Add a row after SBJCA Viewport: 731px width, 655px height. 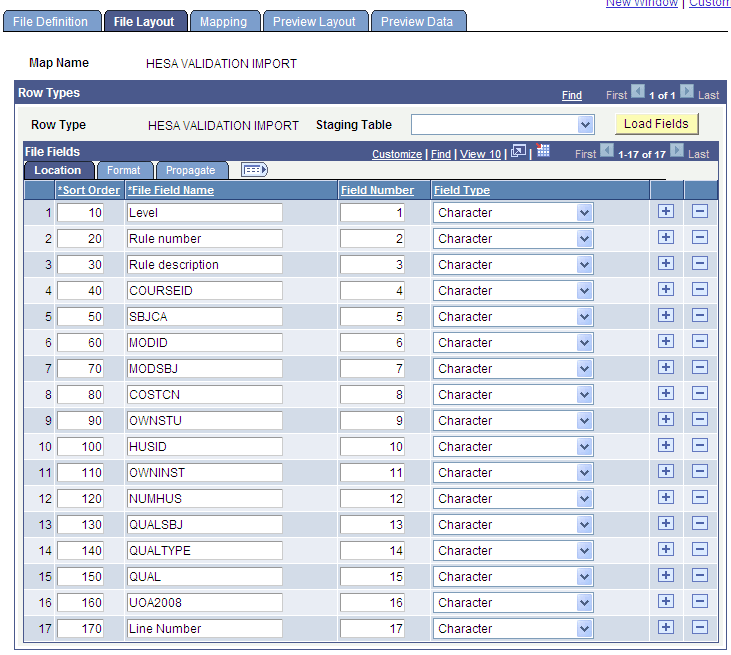666,316
